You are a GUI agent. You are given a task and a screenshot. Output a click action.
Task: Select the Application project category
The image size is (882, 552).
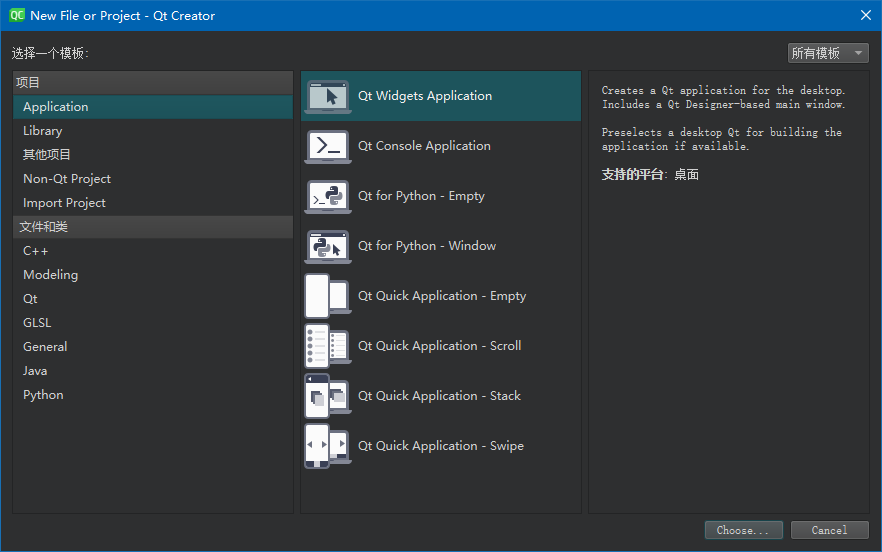coord(152,107)
